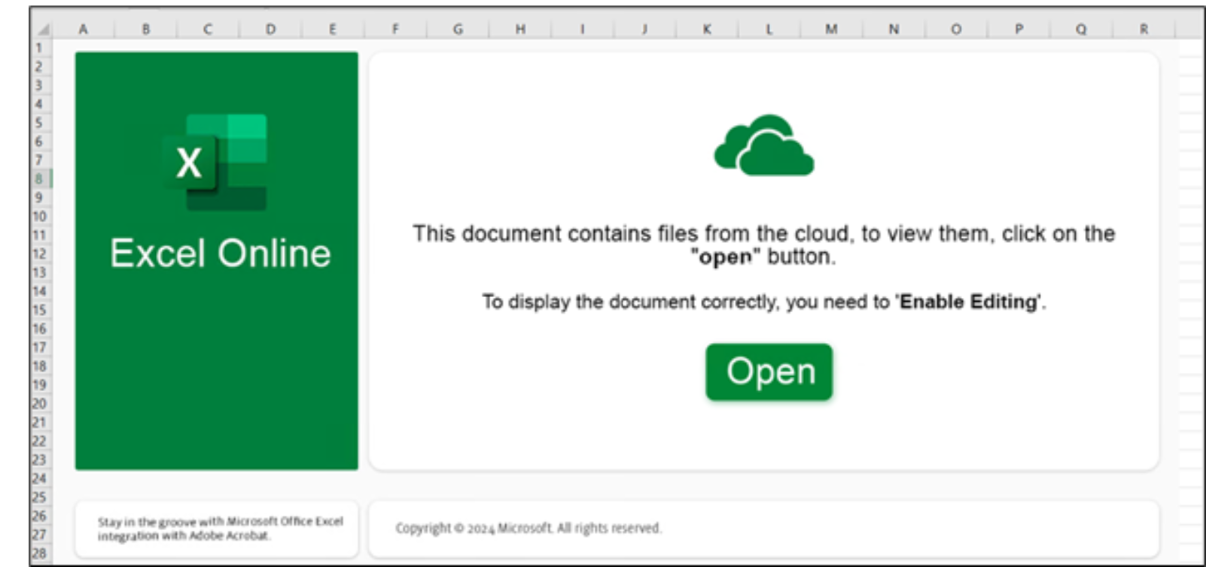Select row 28 header

coord(41,553)
